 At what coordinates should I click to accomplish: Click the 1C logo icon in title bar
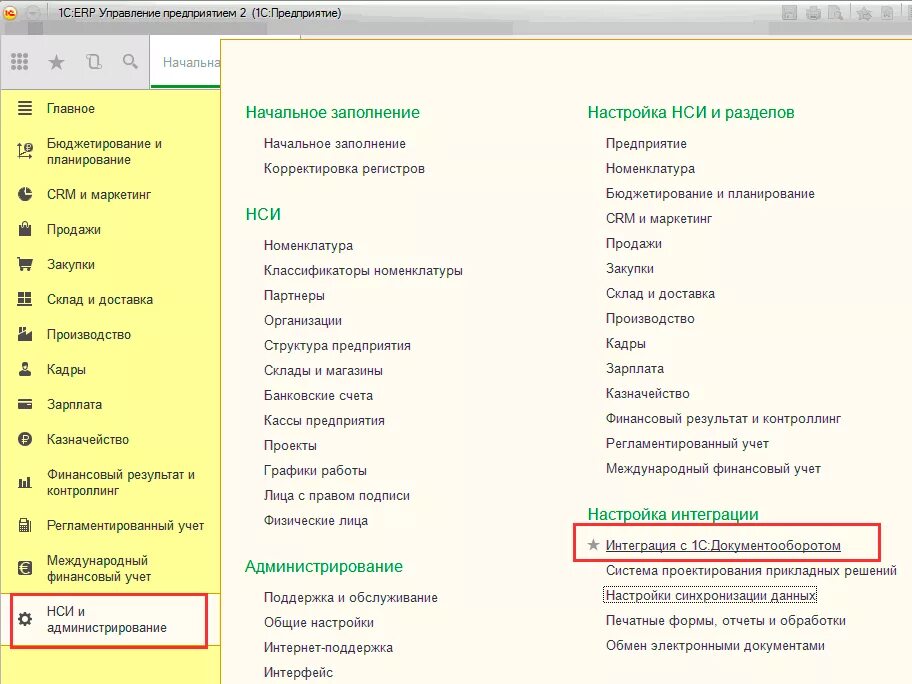(x=10, y=12)
